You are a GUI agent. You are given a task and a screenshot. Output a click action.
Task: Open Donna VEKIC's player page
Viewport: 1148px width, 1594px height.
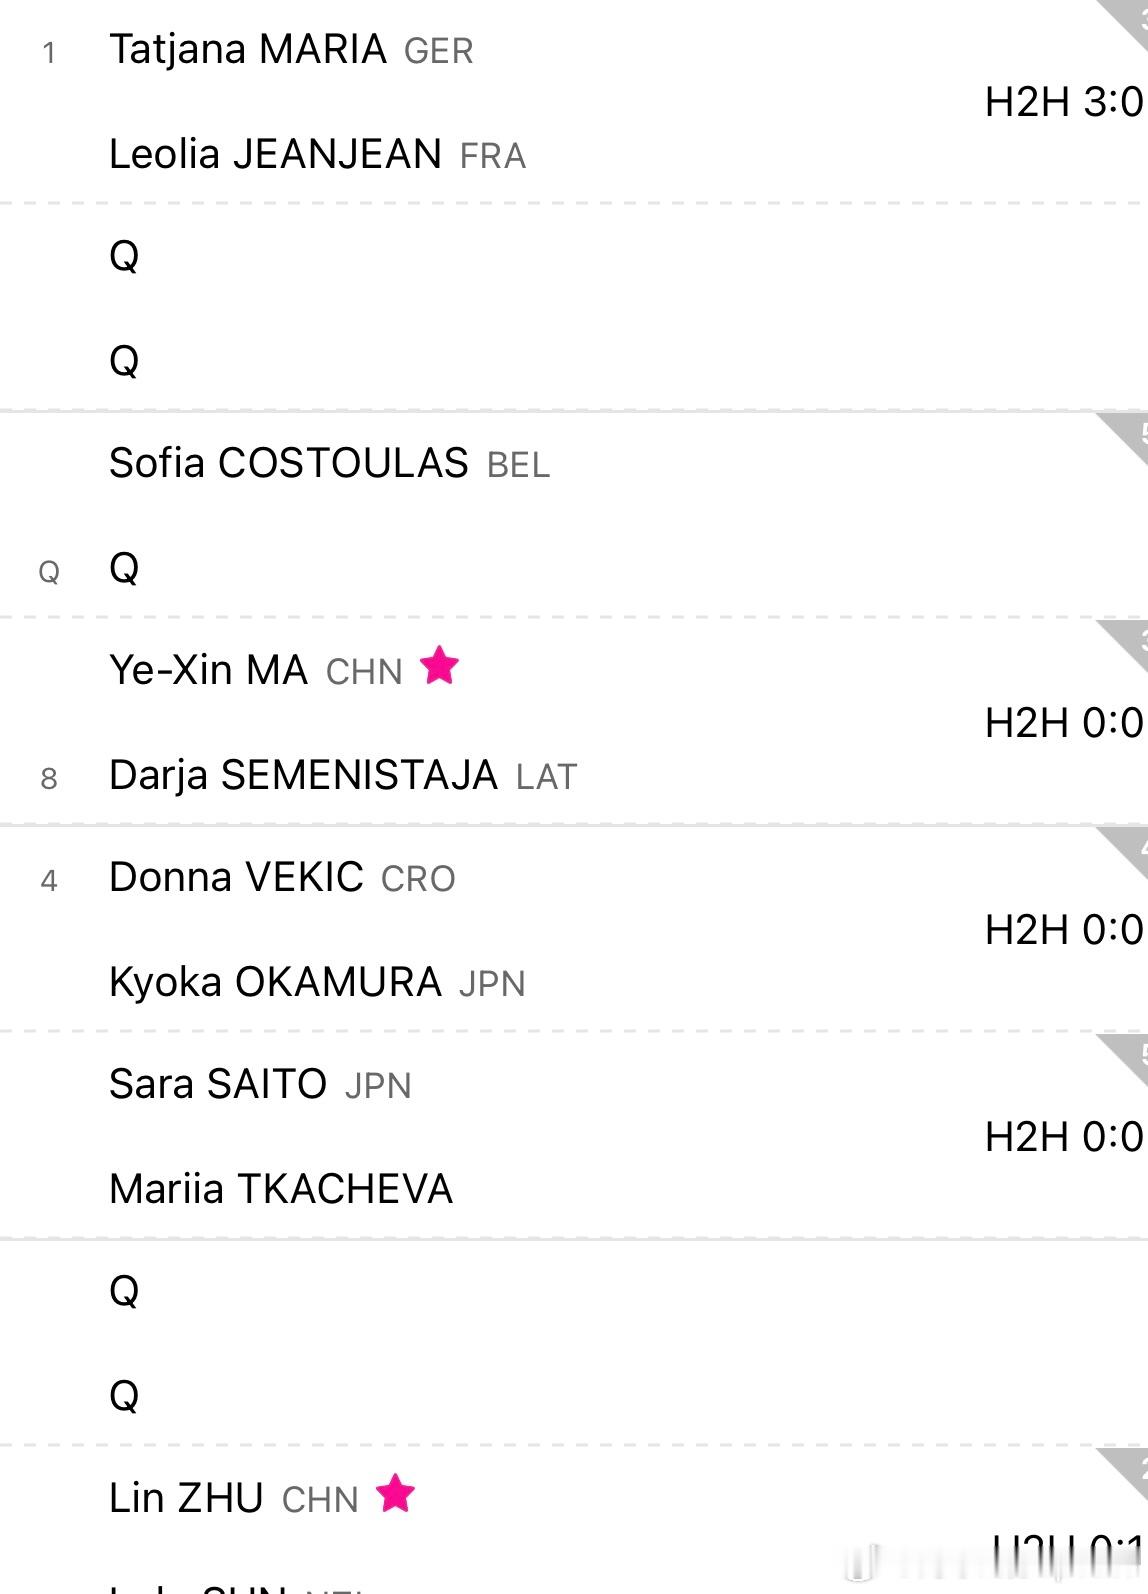[x=236, y=877]
